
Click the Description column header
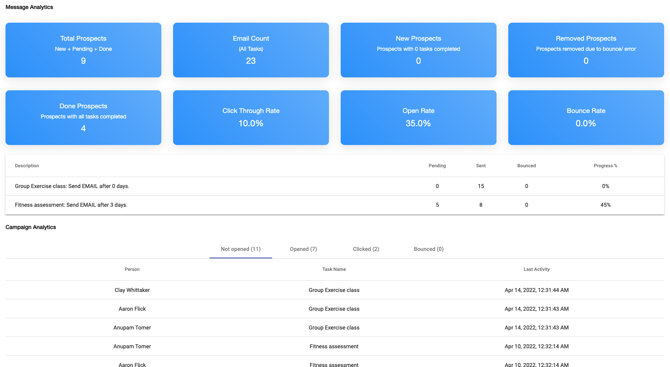27,166
